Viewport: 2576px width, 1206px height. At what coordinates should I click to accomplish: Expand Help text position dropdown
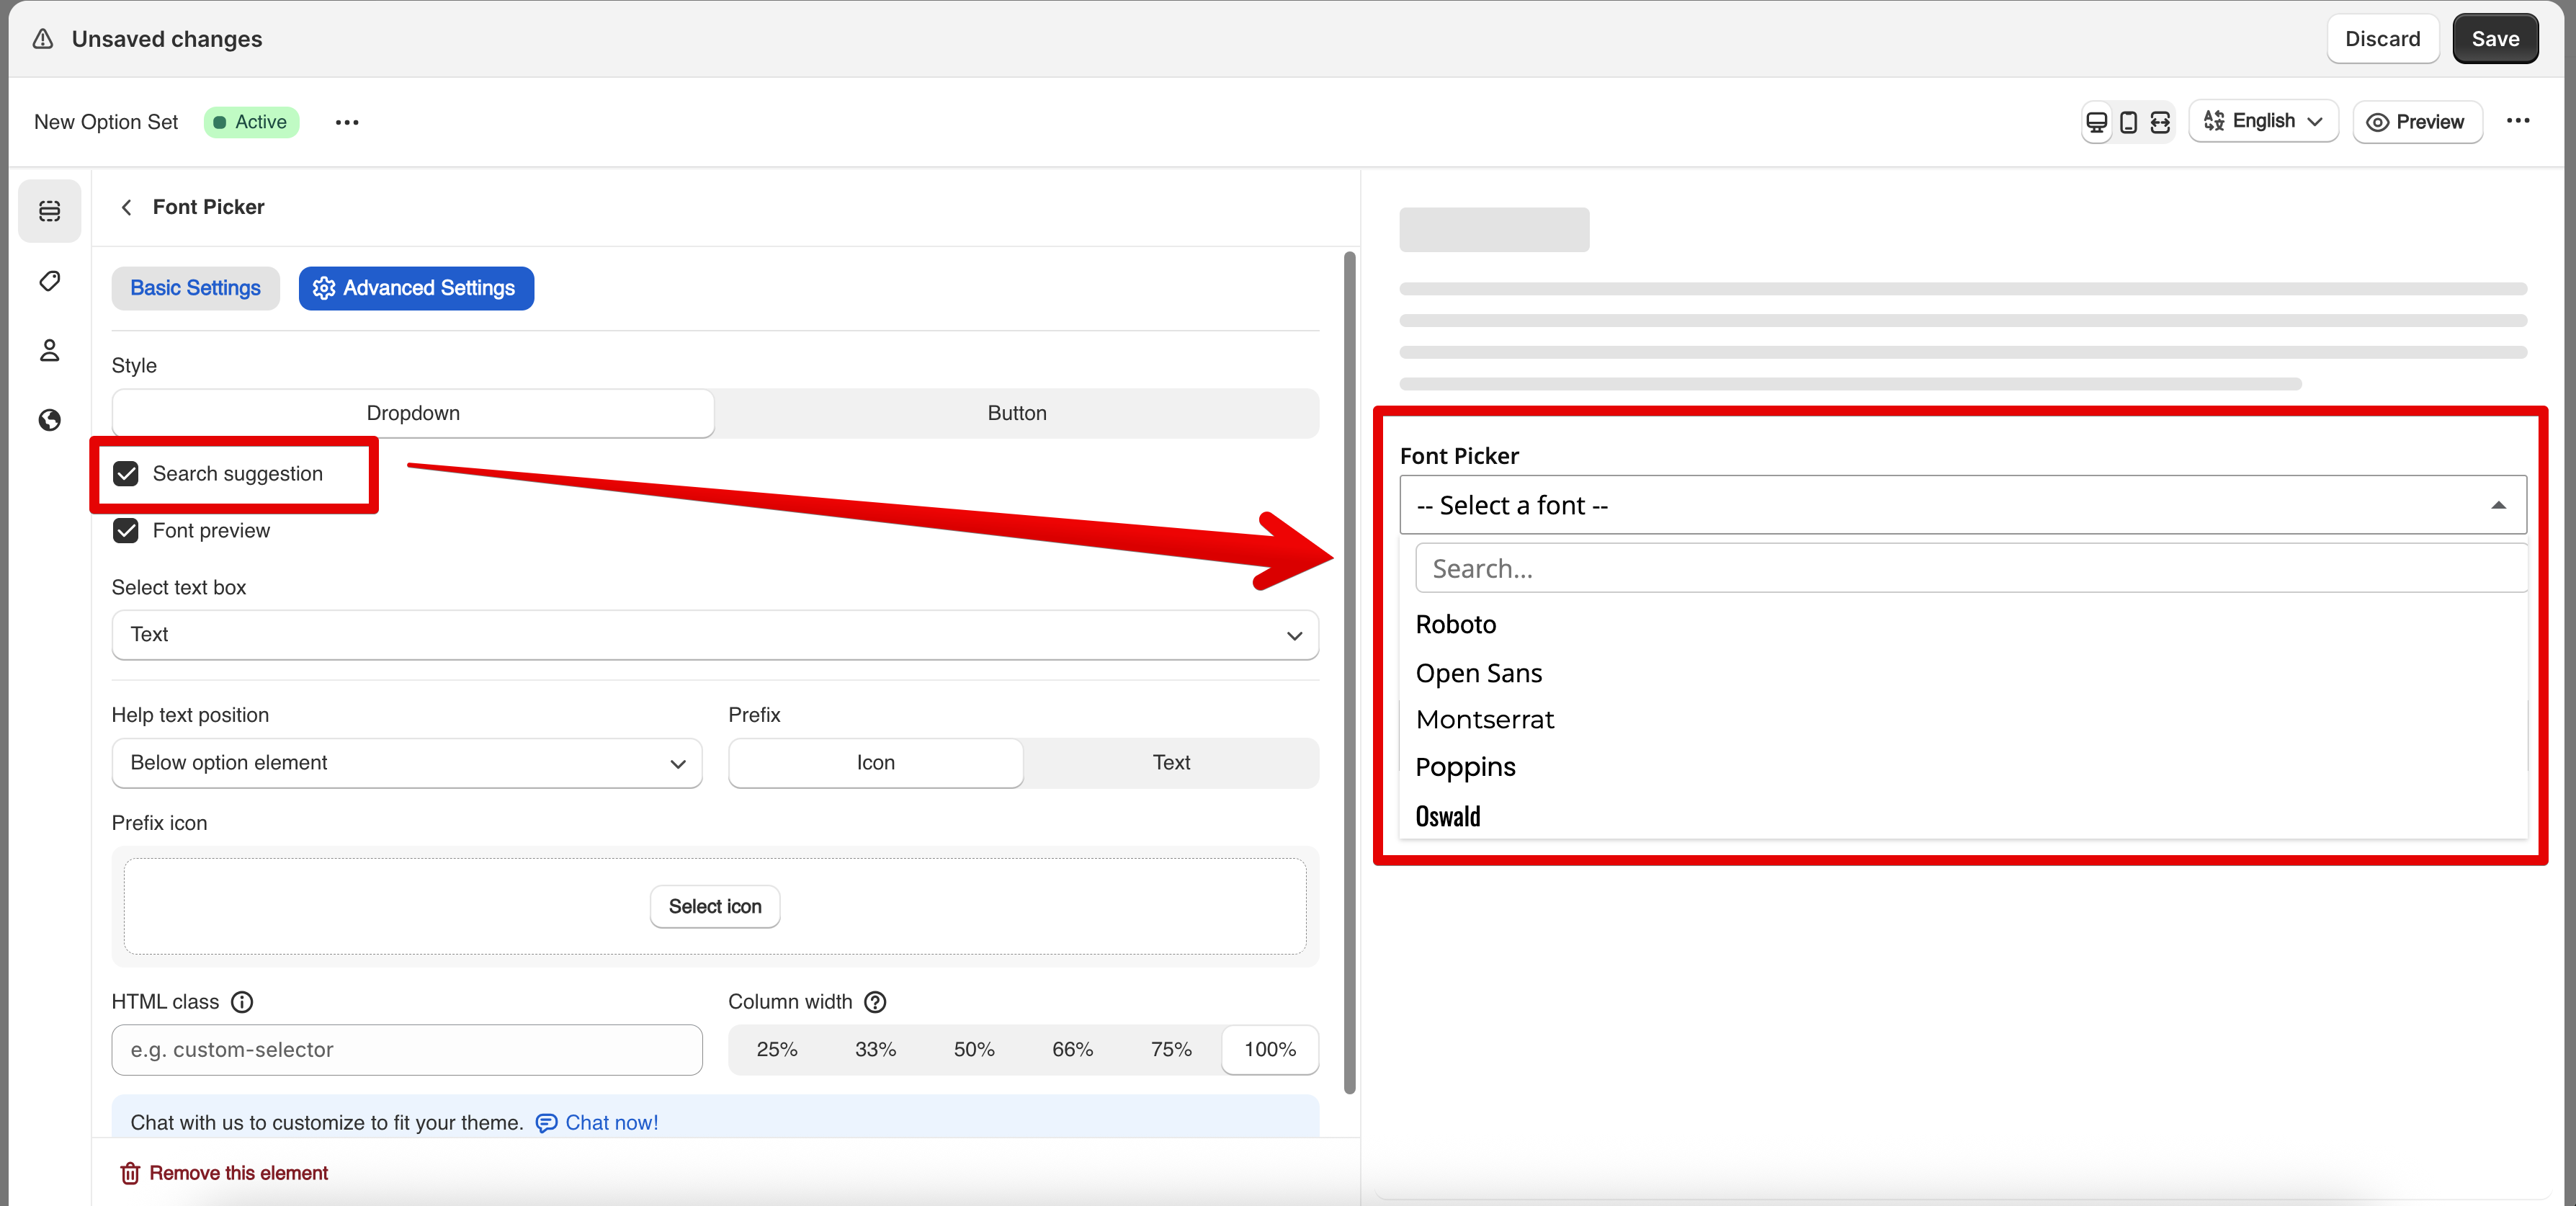[x=406, y=763]
